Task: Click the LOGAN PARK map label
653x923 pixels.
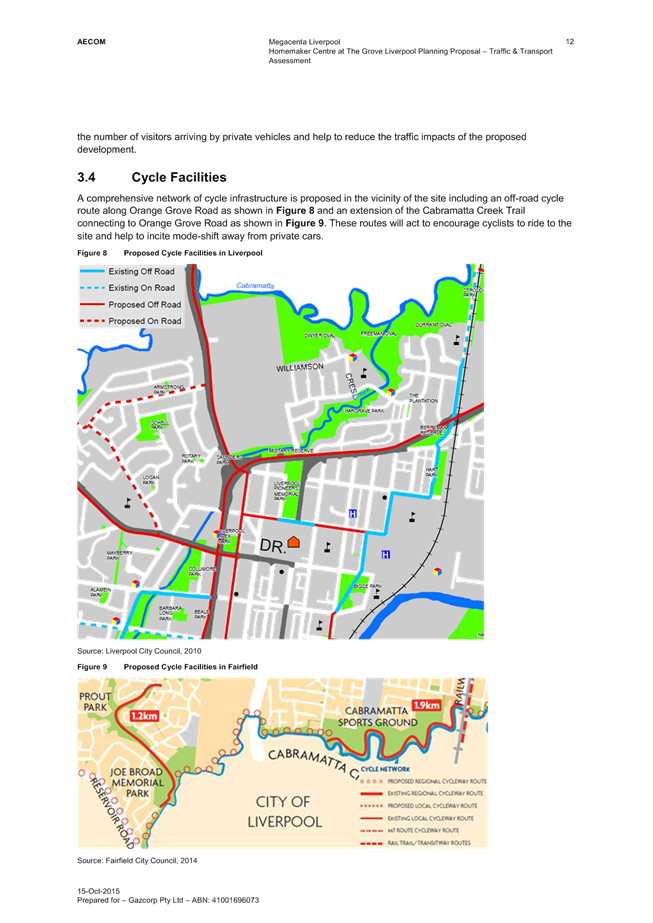Action: pos(151,480)
